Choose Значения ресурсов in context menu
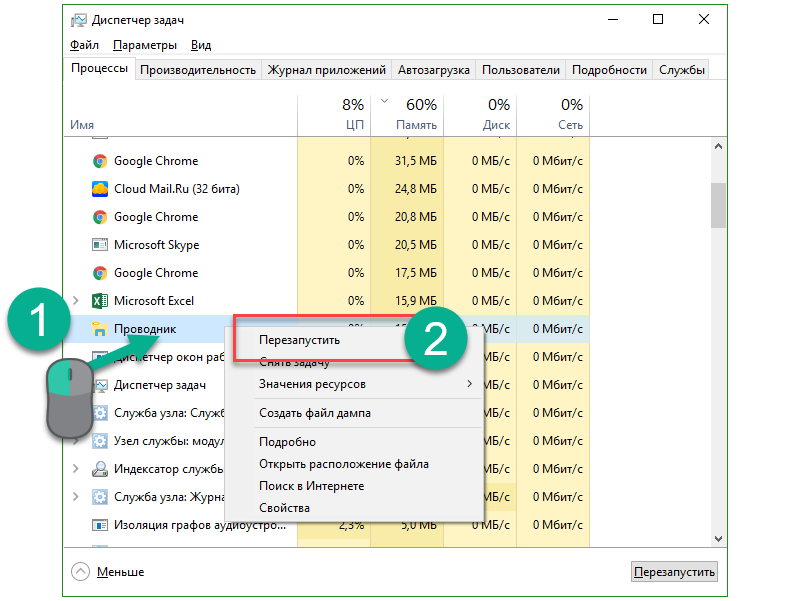This screenshot has width=796, height=601. (353, 384)
